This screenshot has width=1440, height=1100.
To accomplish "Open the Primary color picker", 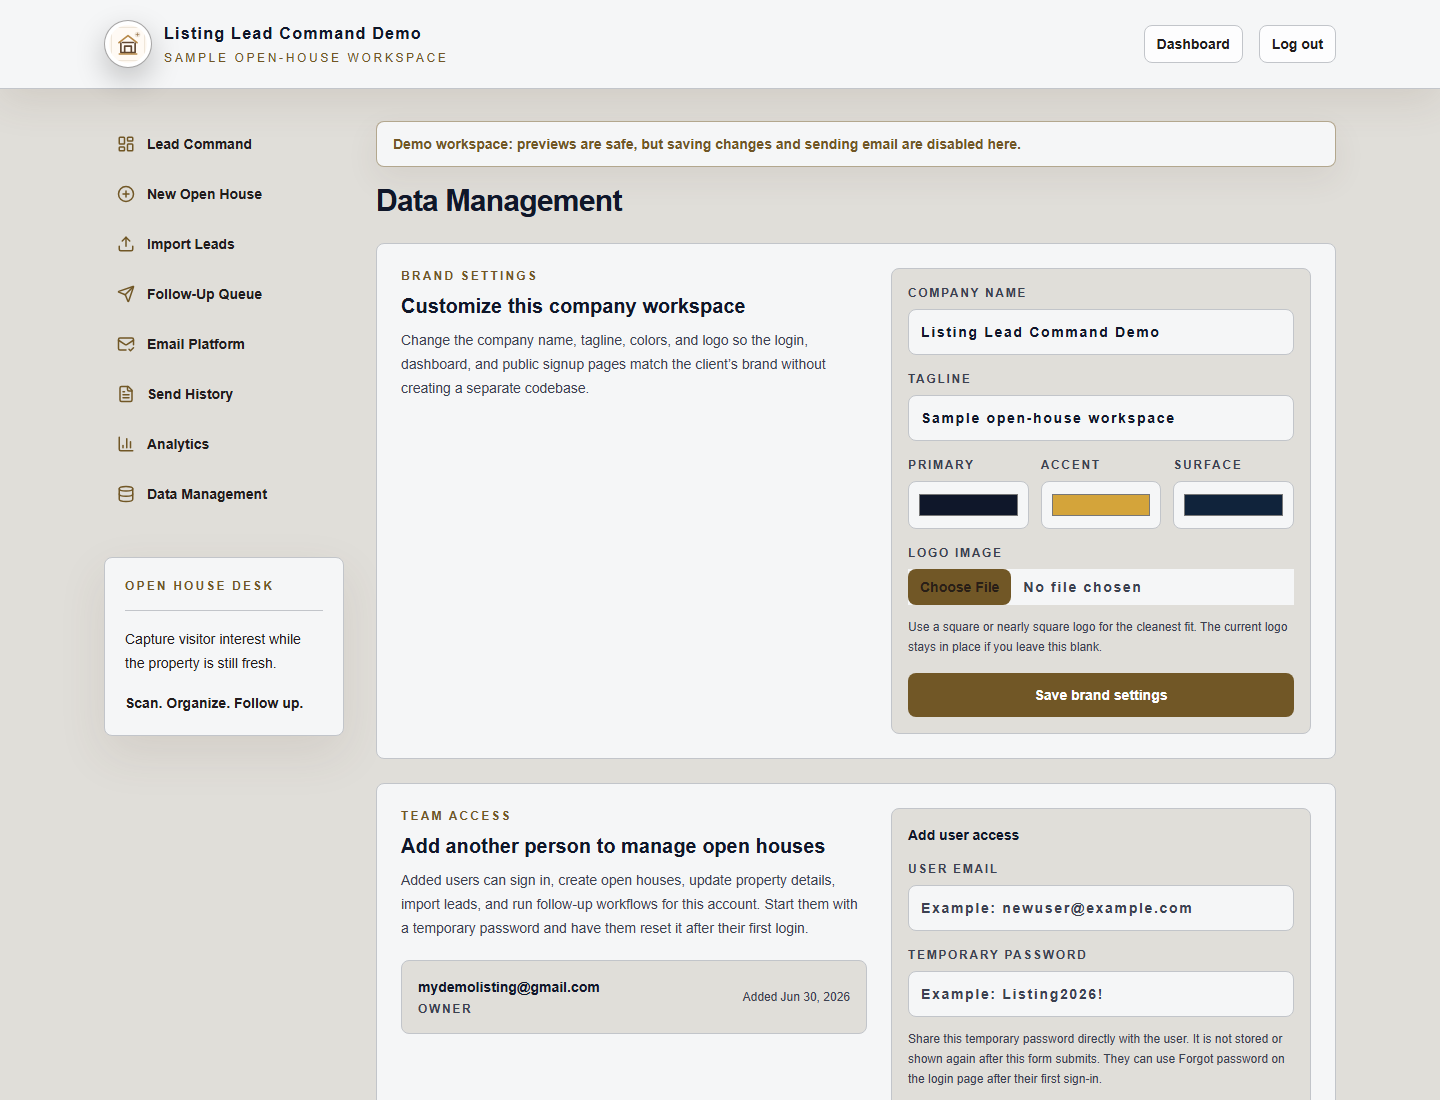I will [x=968, y=505].
